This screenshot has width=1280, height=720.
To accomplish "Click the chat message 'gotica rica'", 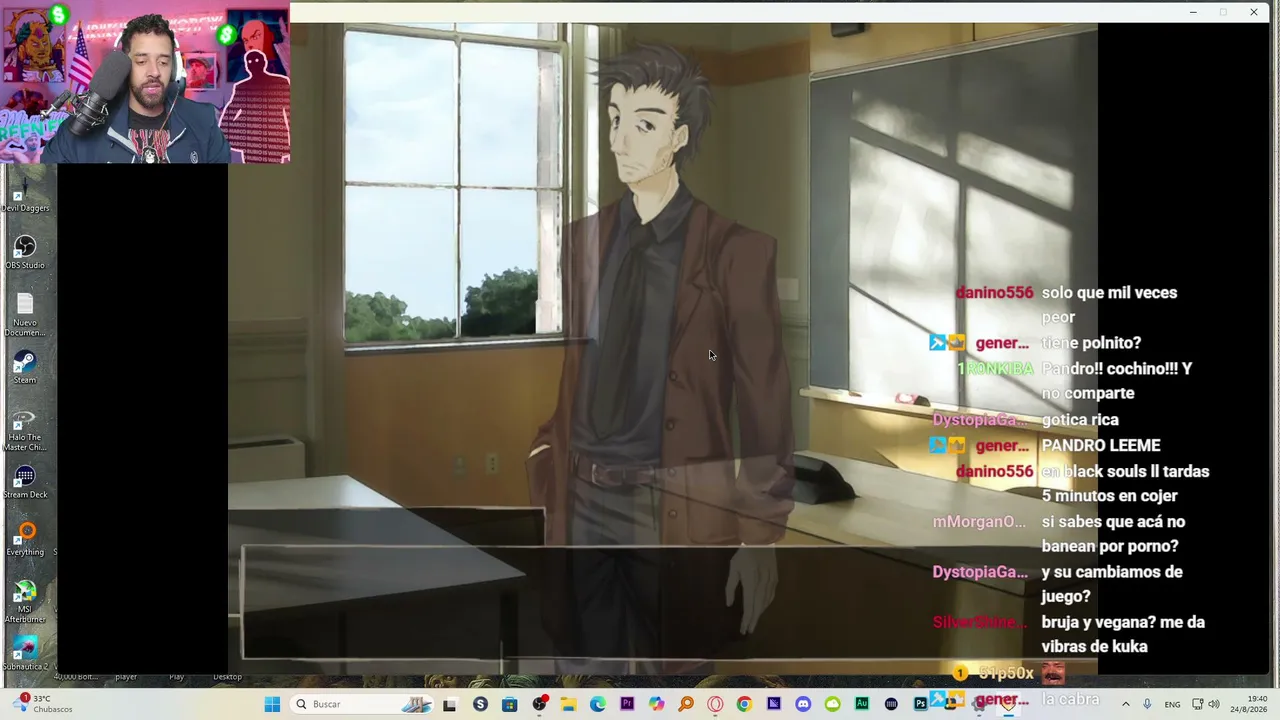I will 1080,420.
